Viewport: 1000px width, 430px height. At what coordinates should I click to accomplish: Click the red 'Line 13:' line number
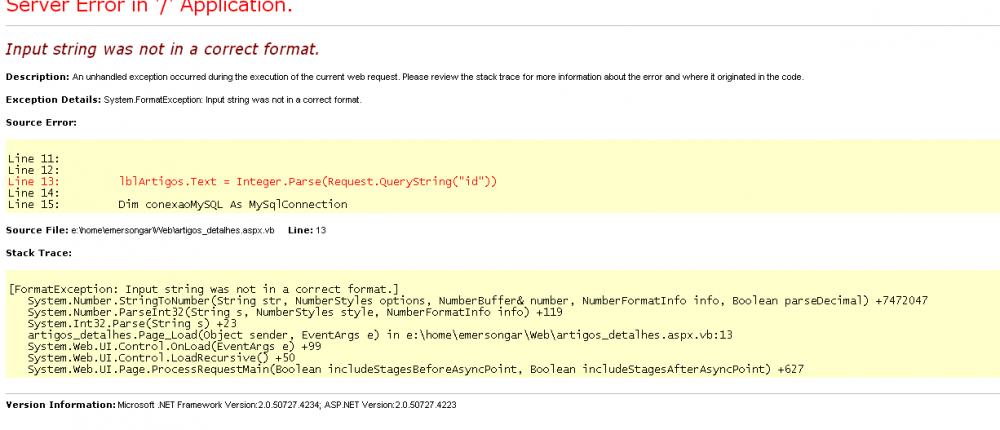(x=33, y=182)
